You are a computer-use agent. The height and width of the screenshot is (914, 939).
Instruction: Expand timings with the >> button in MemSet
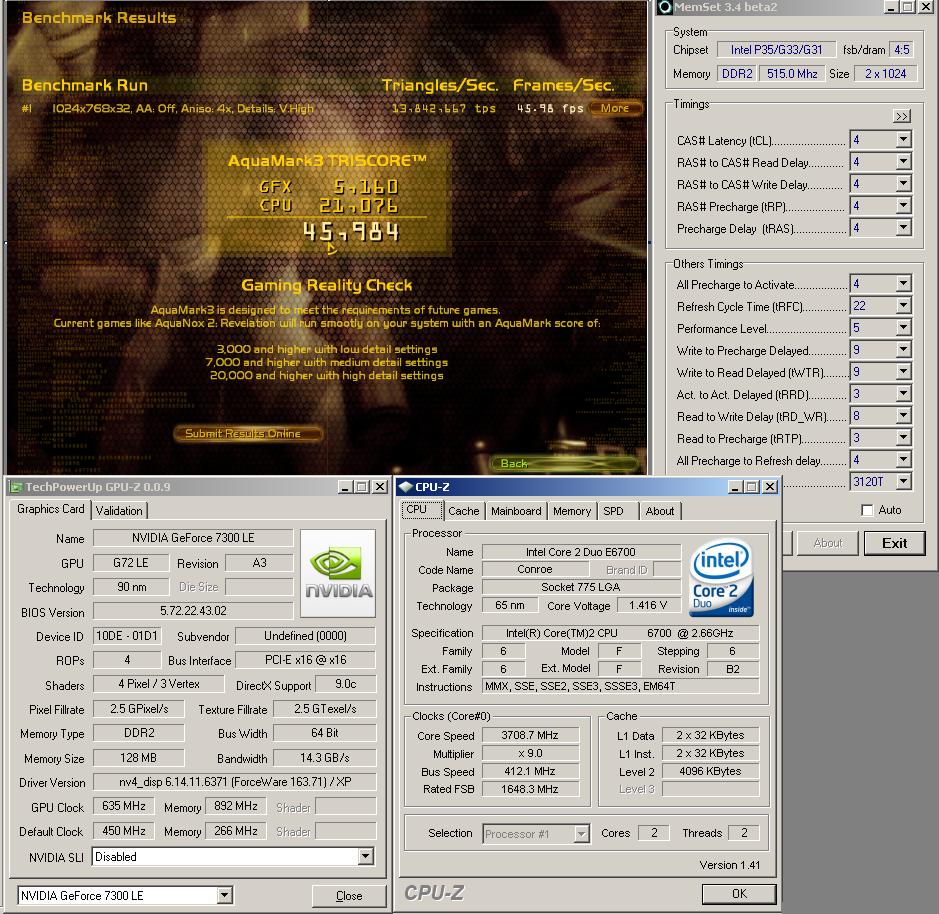(902, 116)
